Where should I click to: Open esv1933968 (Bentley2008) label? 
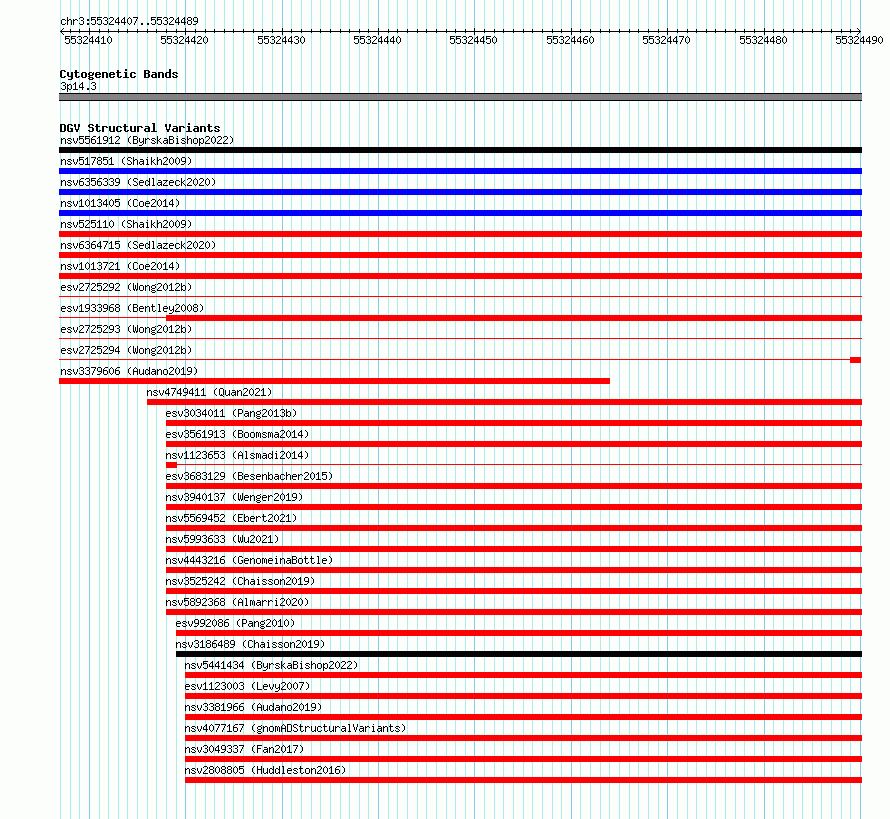pyautogui.click(x=132, y=308)
